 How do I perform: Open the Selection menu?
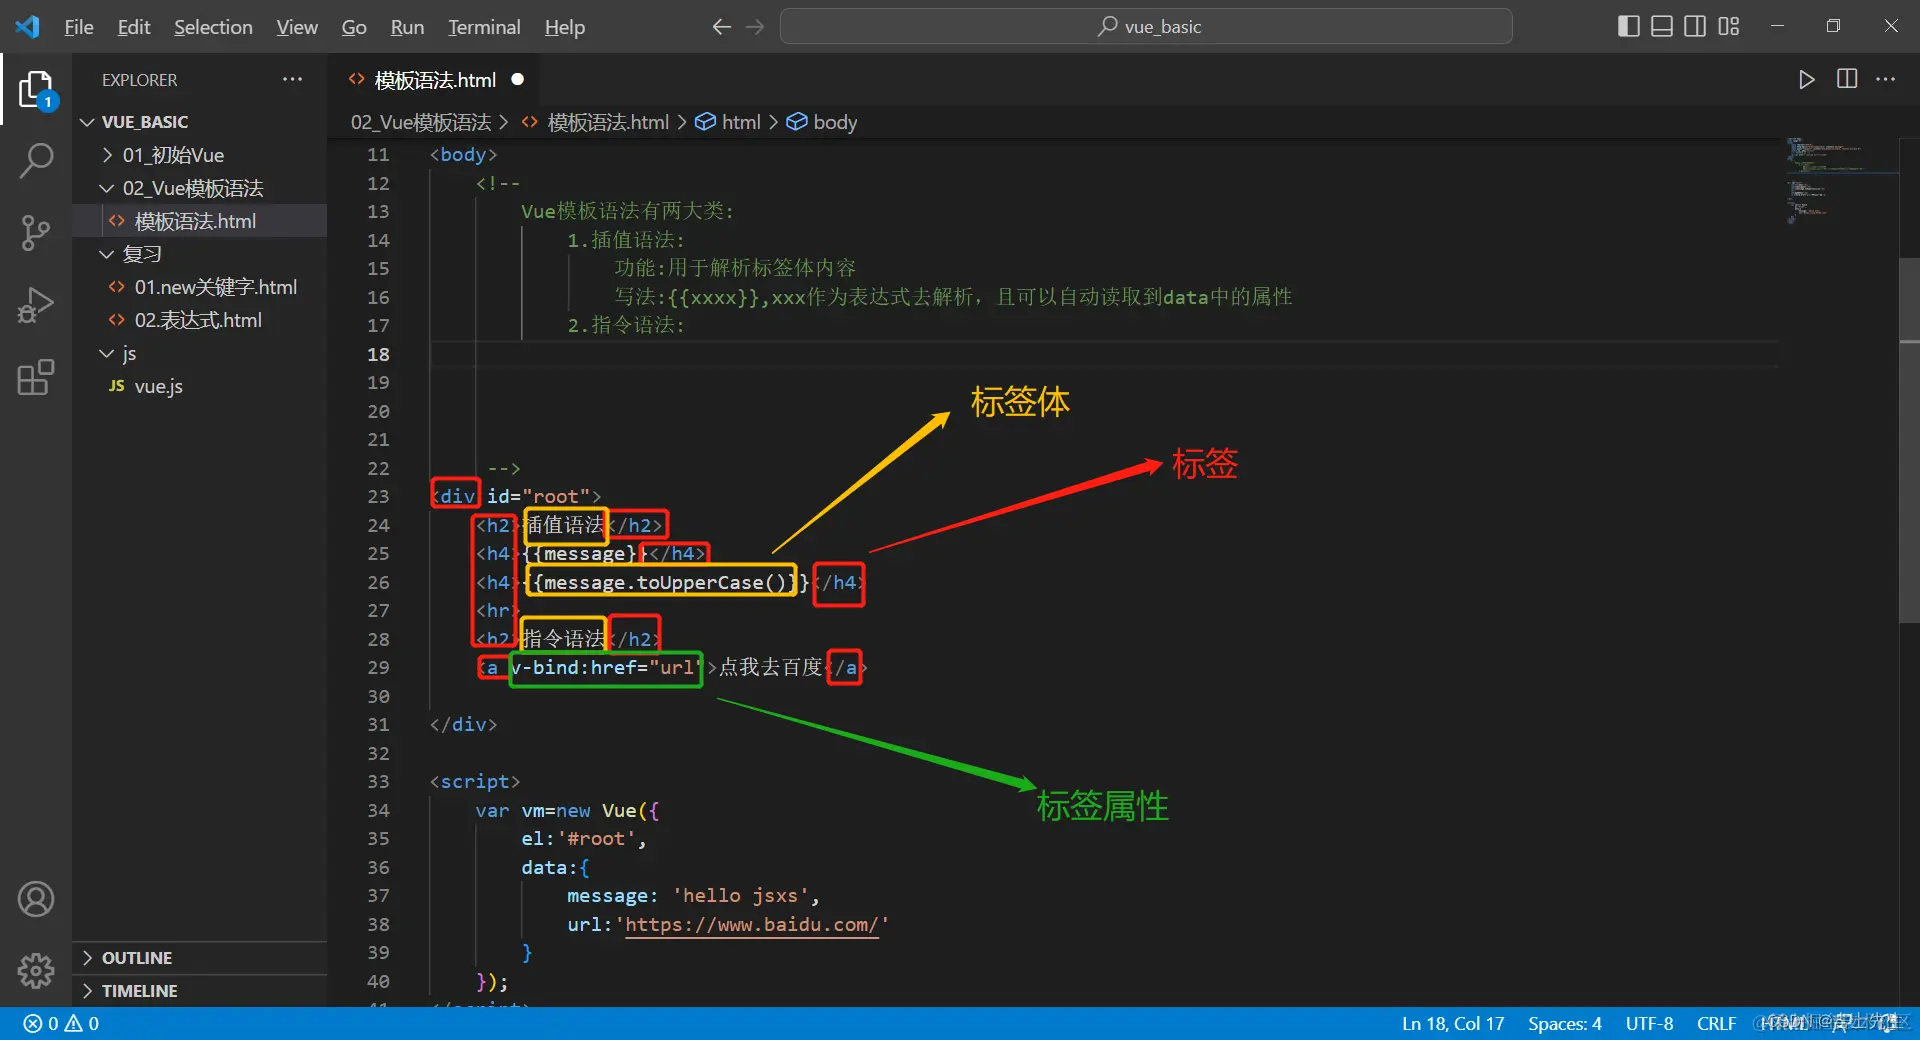coord(213,27)
